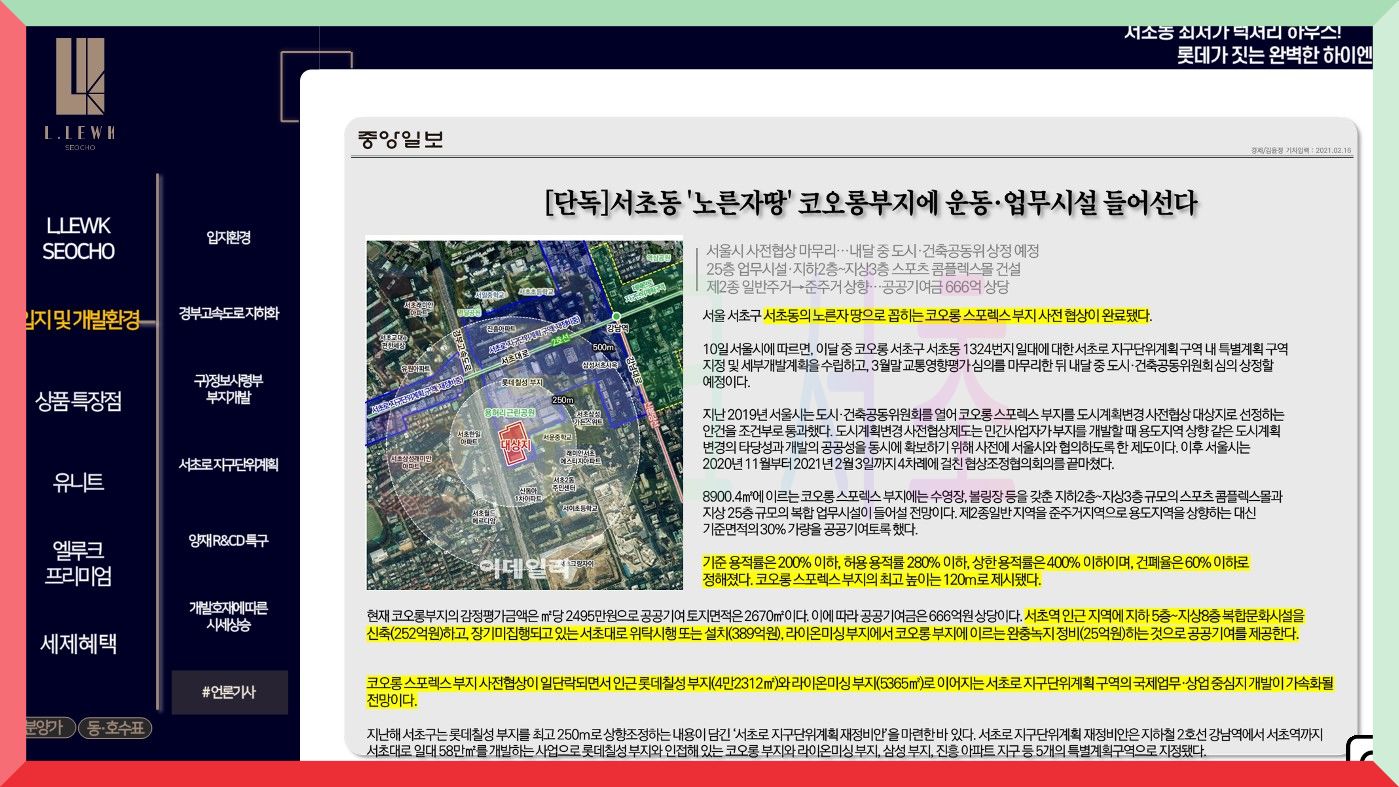Go to the 유니트 menu
The image size is (1399, 787).
click(x=78, y=482)
